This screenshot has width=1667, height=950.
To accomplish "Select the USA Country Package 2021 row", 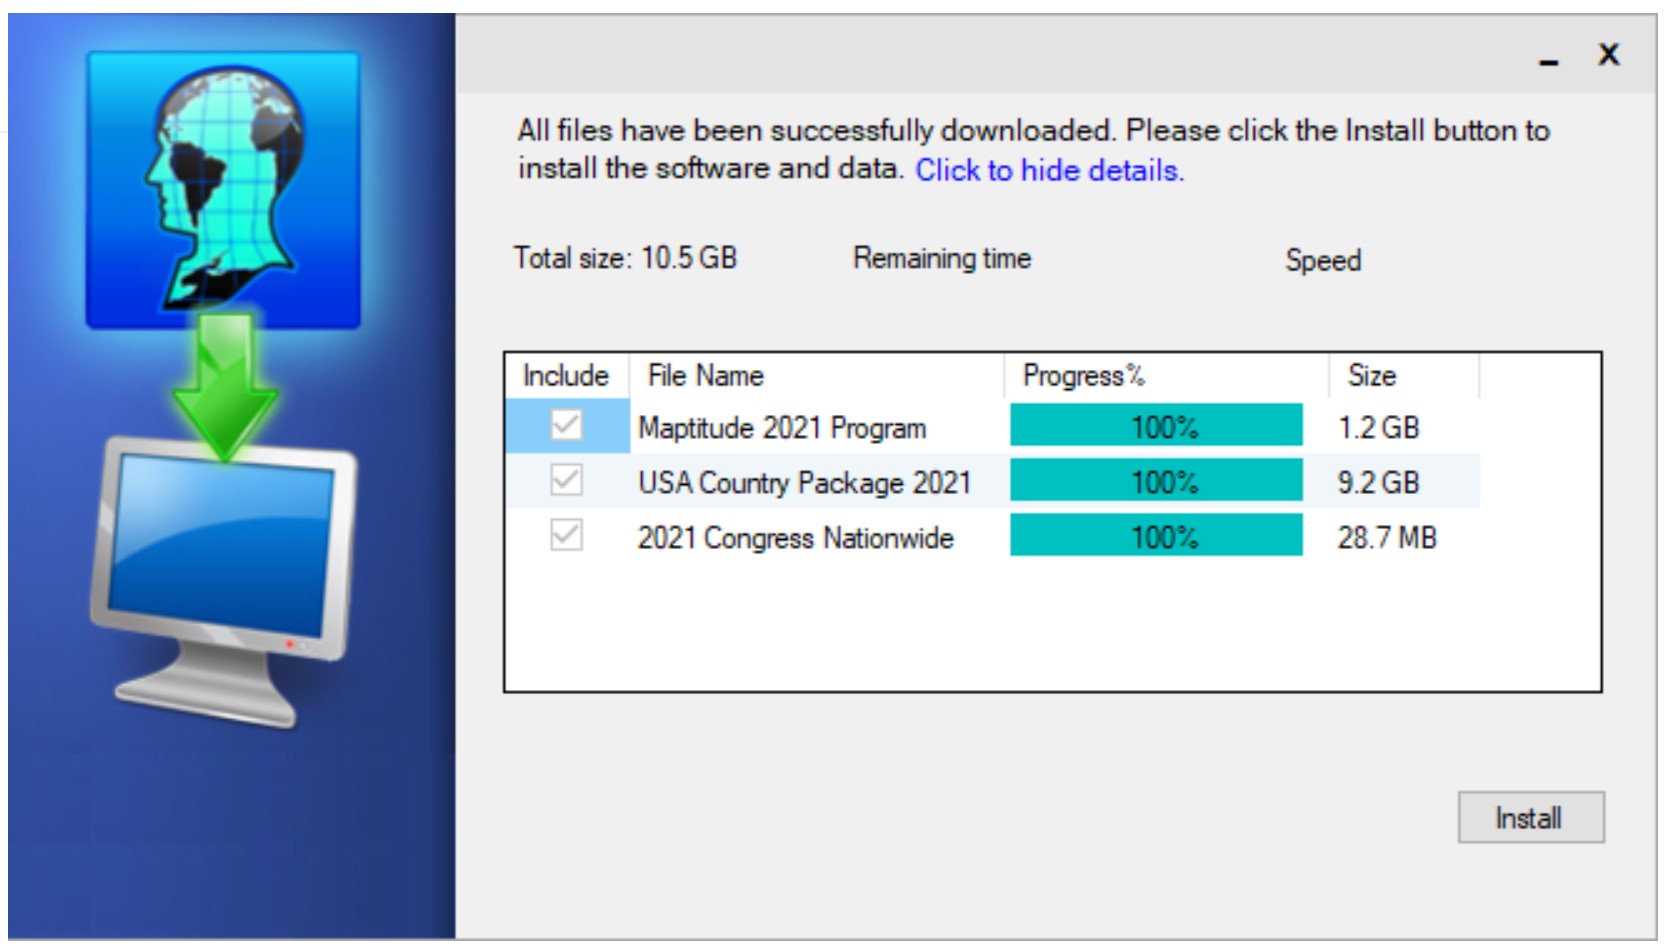I will 804,483.
